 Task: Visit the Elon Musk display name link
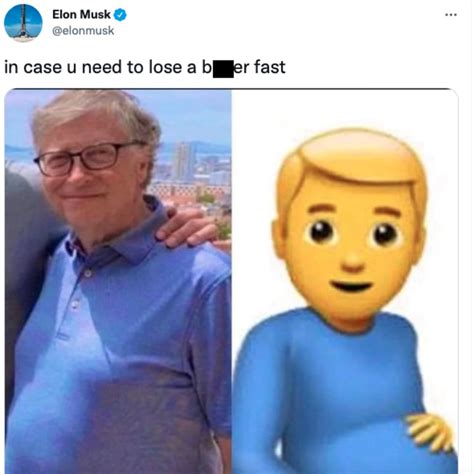[81, 15]
